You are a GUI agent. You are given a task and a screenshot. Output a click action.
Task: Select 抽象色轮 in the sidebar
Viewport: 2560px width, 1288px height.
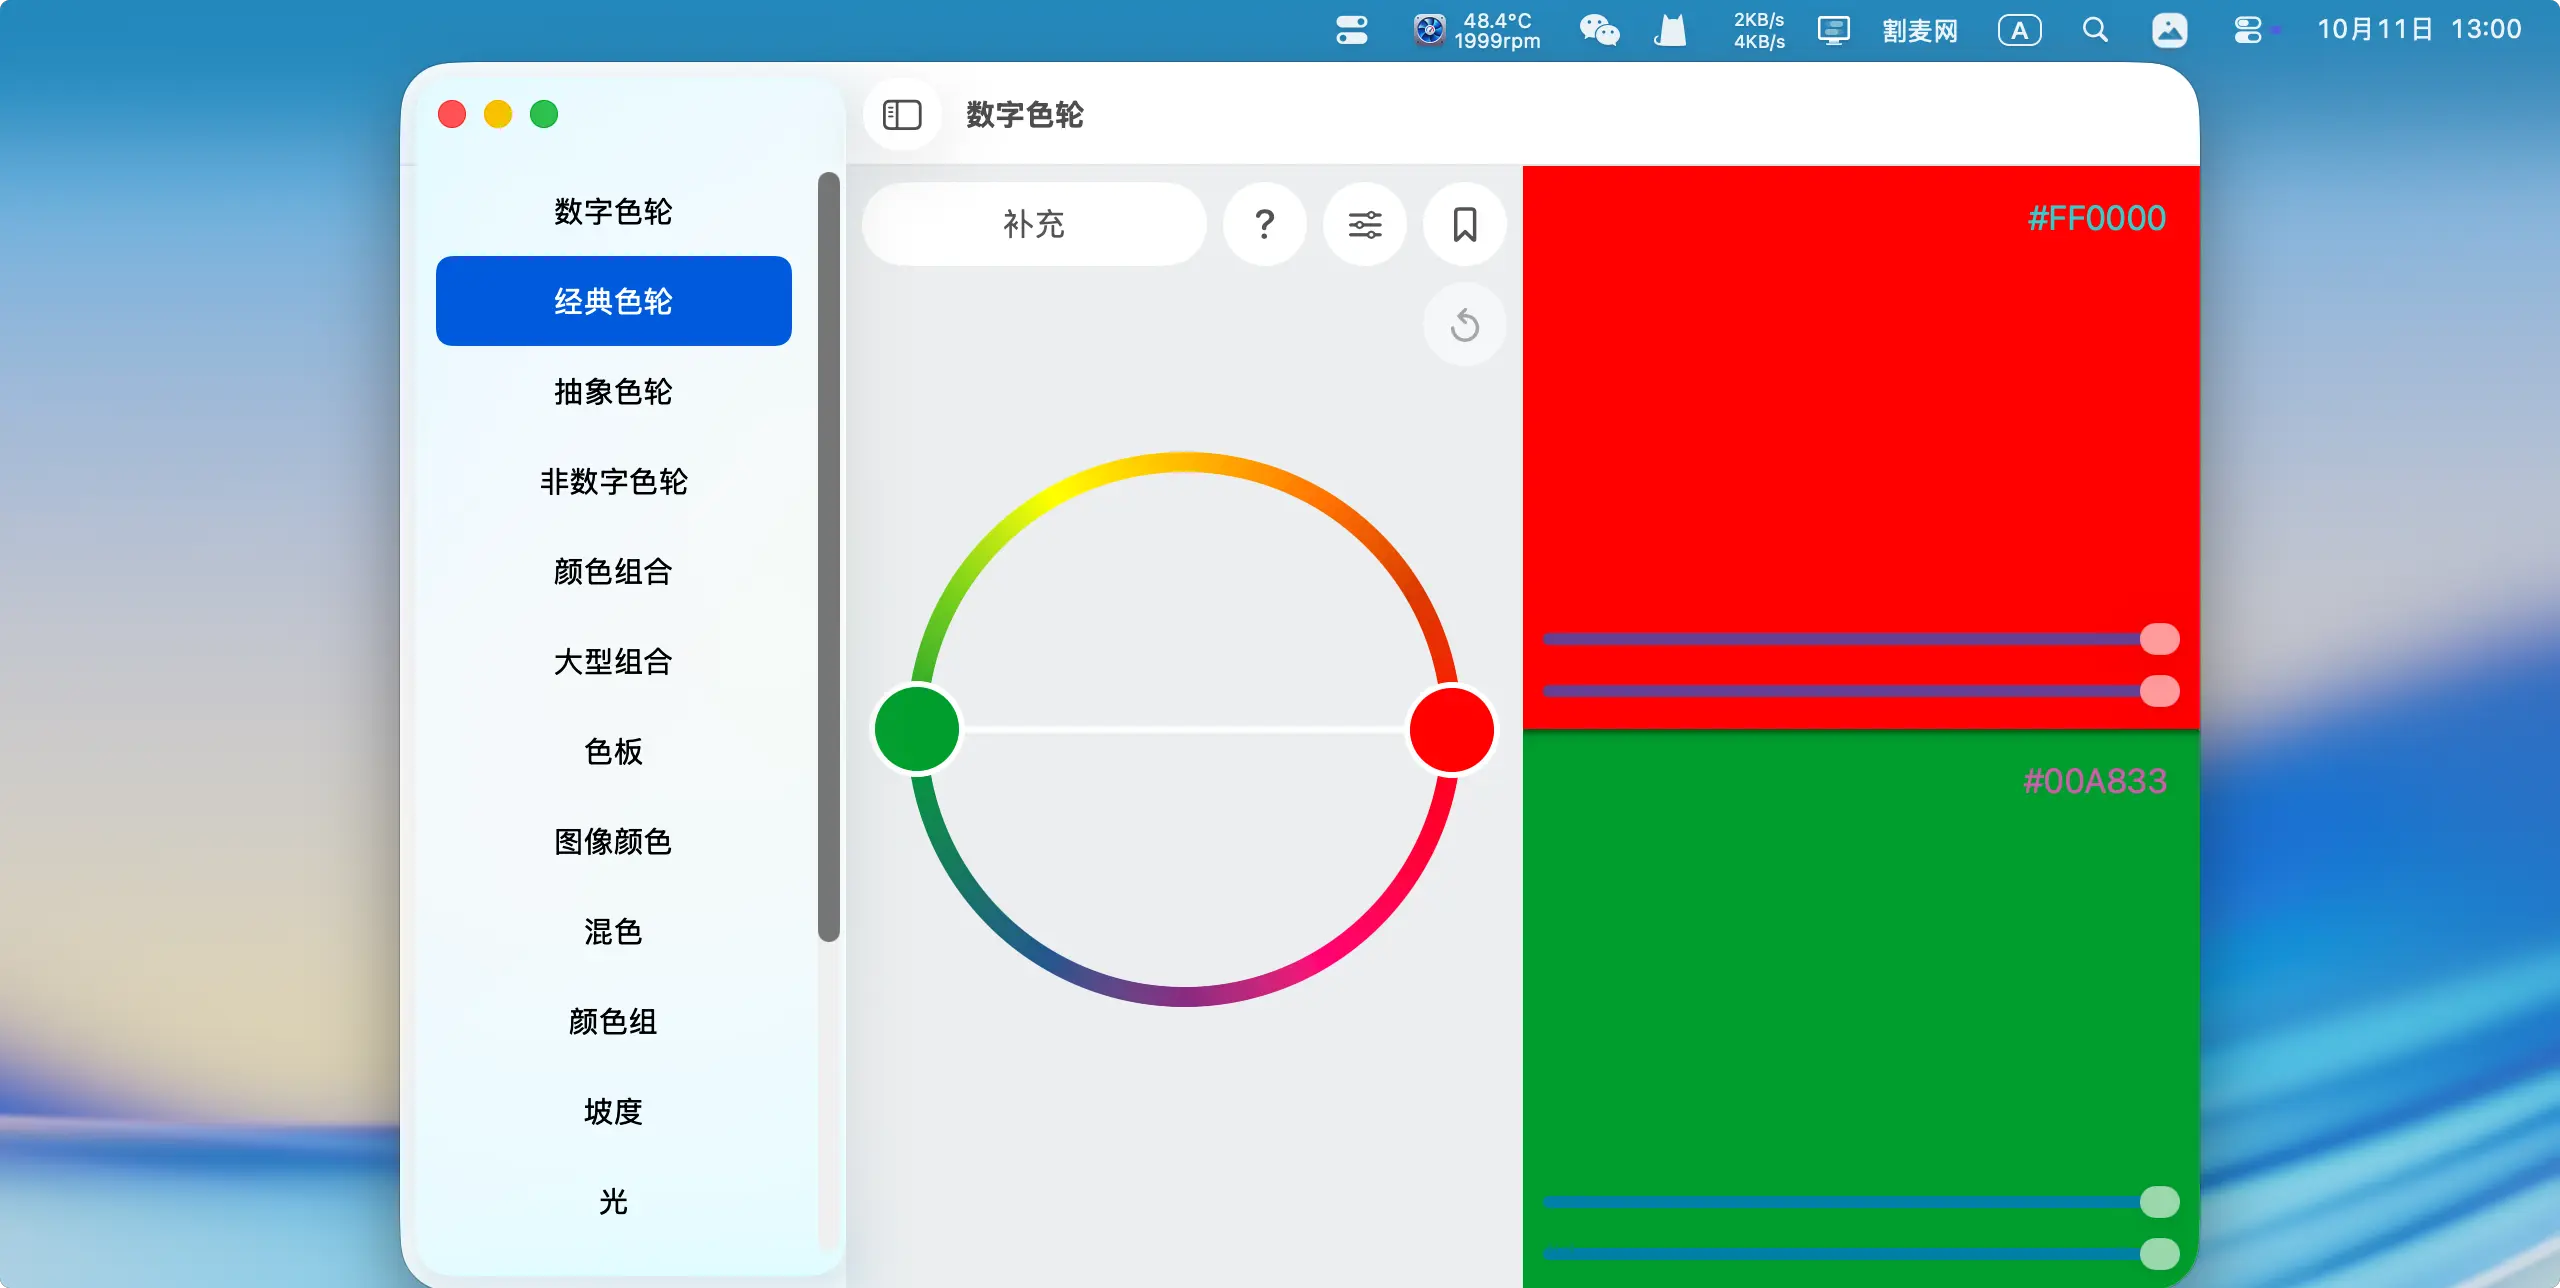point(613,391)
